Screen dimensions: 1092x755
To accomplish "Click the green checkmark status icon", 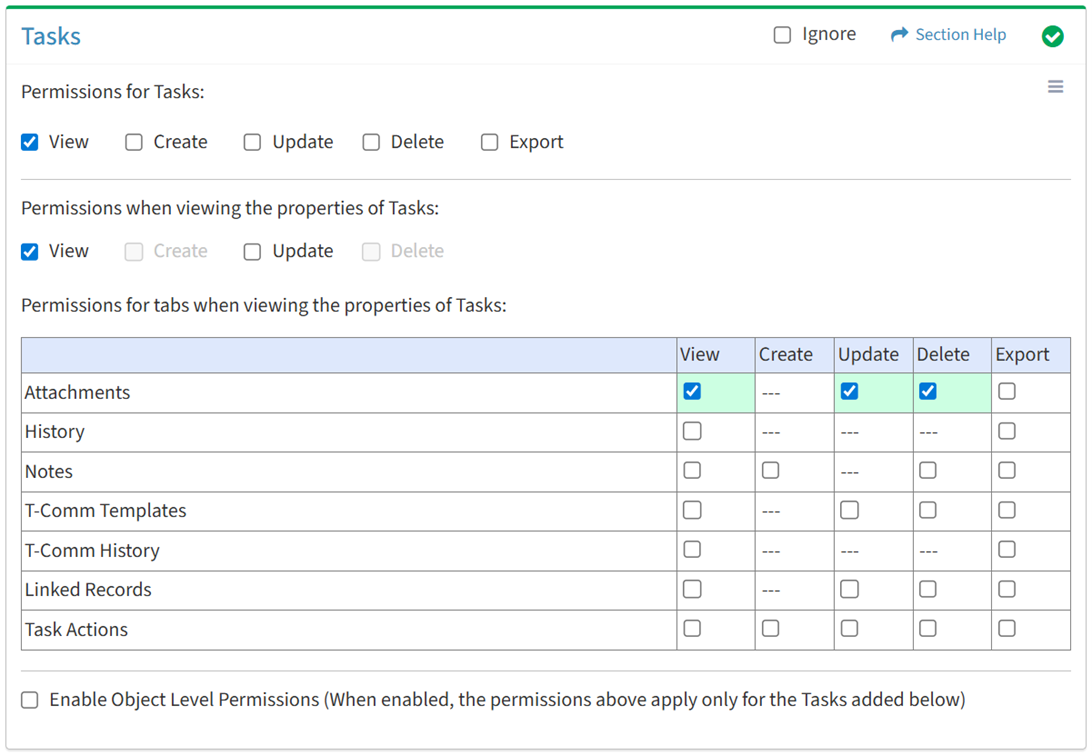I will click(x=1052, y=36).
